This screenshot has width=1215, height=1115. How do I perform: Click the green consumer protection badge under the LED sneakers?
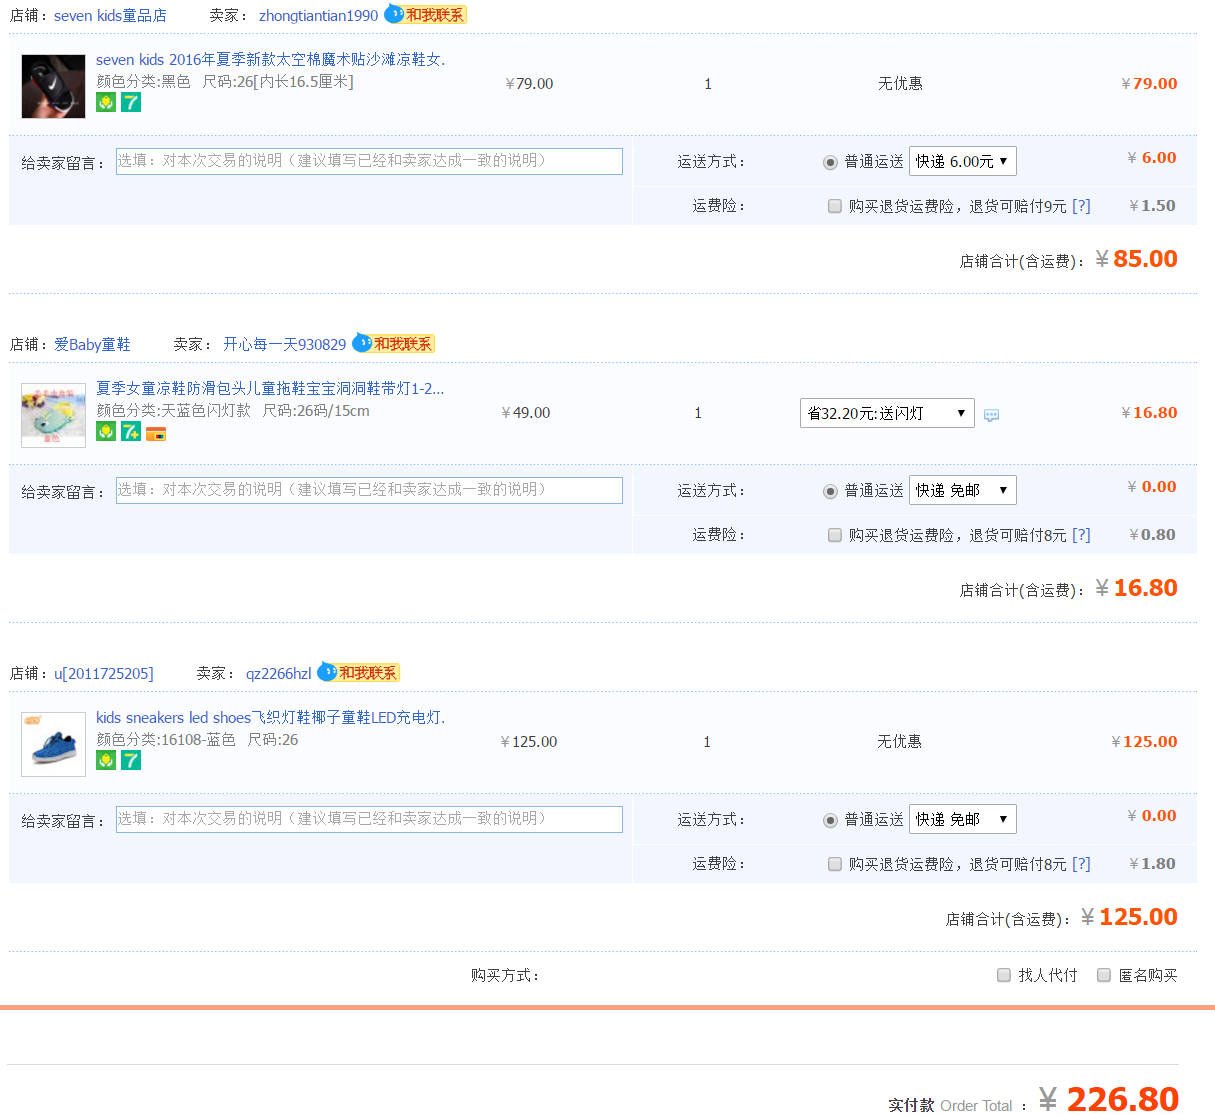tap(106, 760)
